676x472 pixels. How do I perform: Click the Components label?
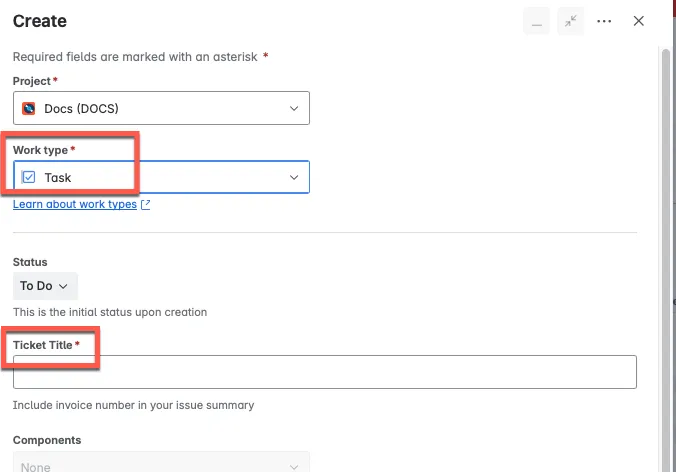[x=47, y=440]
